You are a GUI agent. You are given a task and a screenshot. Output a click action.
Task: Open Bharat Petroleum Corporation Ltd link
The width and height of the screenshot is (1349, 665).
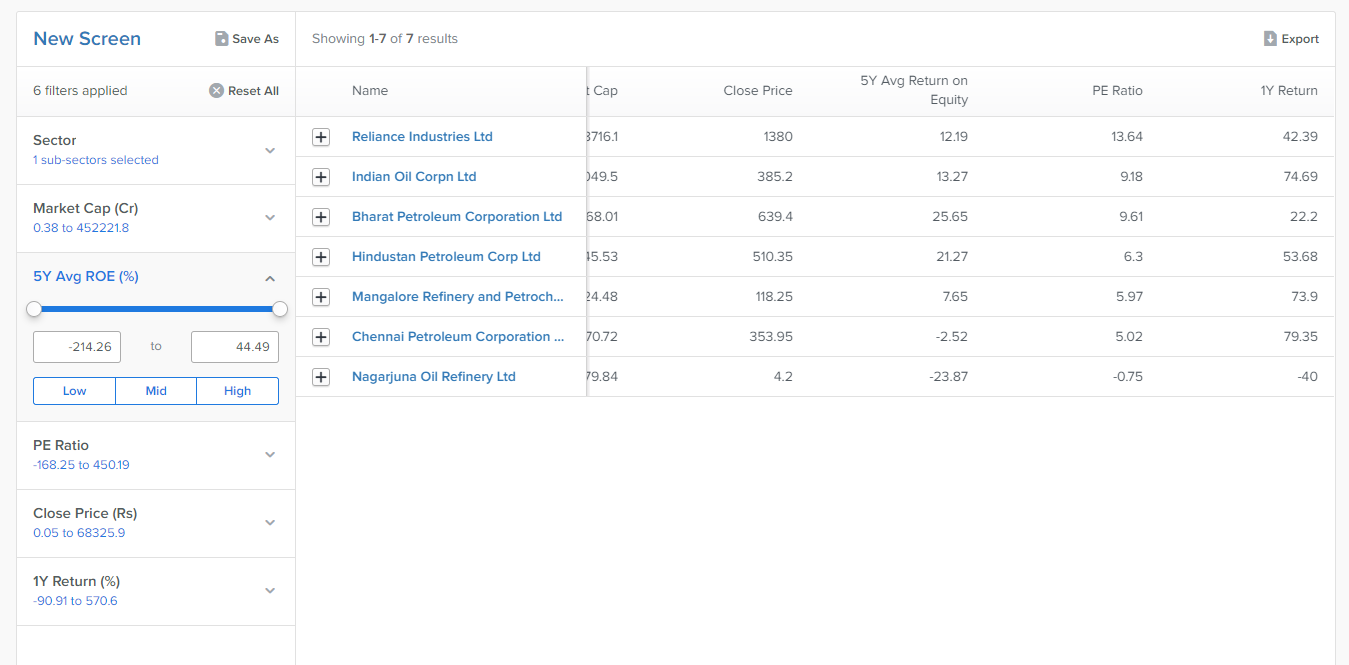(x=457, y=217)
